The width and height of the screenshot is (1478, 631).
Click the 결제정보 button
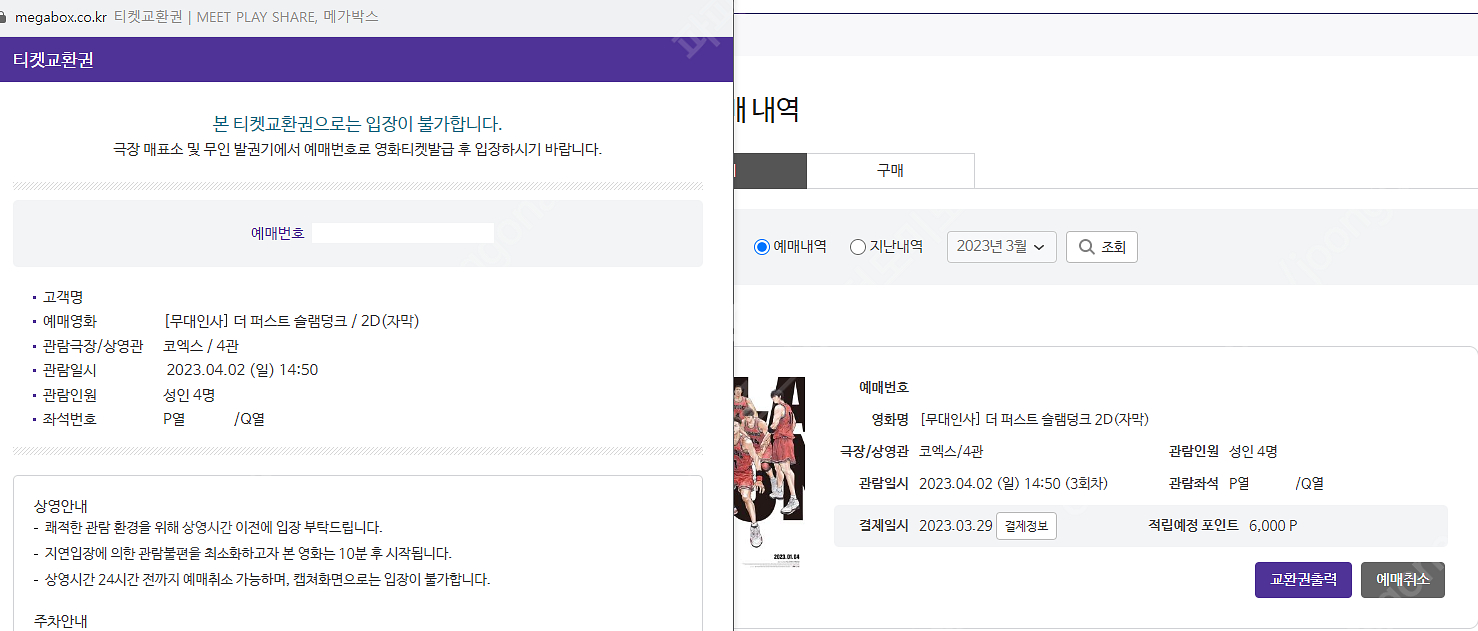(x=1026, y=526)
